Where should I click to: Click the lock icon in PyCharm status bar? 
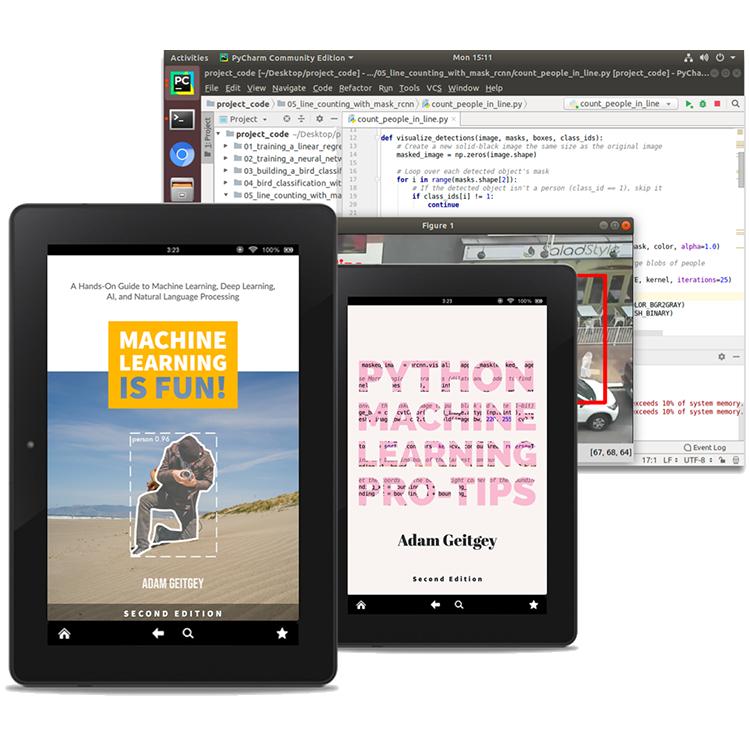pos(722,460)
